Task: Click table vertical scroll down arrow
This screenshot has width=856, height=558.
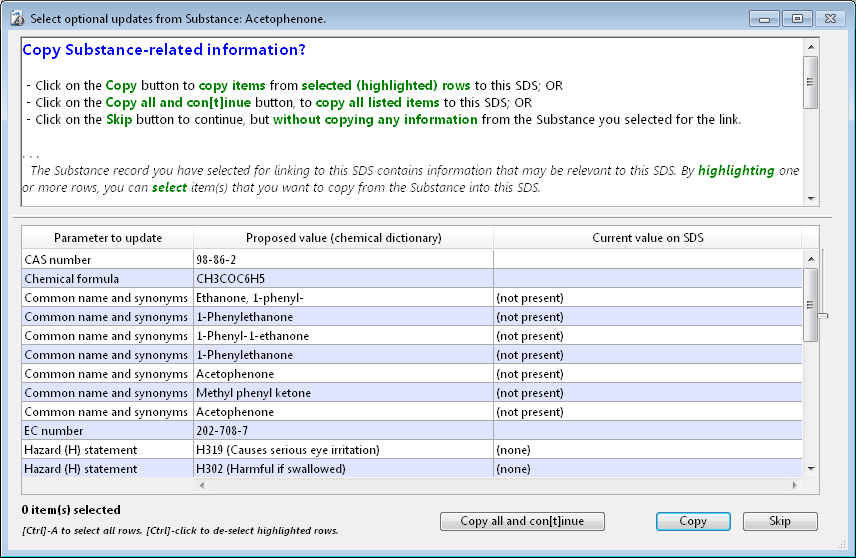Action: tap(811, 468)
